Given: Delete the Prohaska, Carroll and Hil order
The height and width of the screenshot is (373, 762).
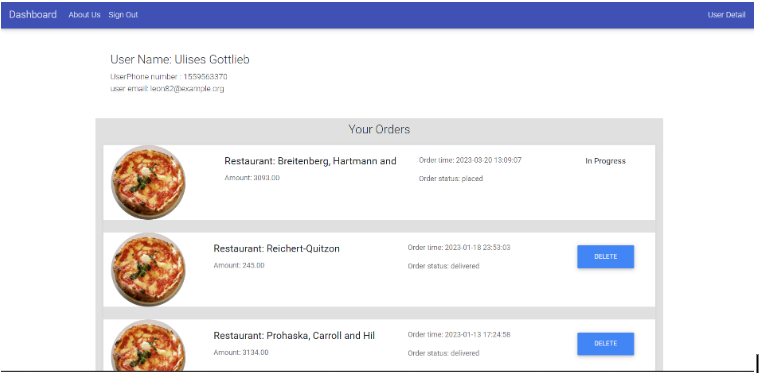Looking at the screenshot, I should [x=606, y=343].
